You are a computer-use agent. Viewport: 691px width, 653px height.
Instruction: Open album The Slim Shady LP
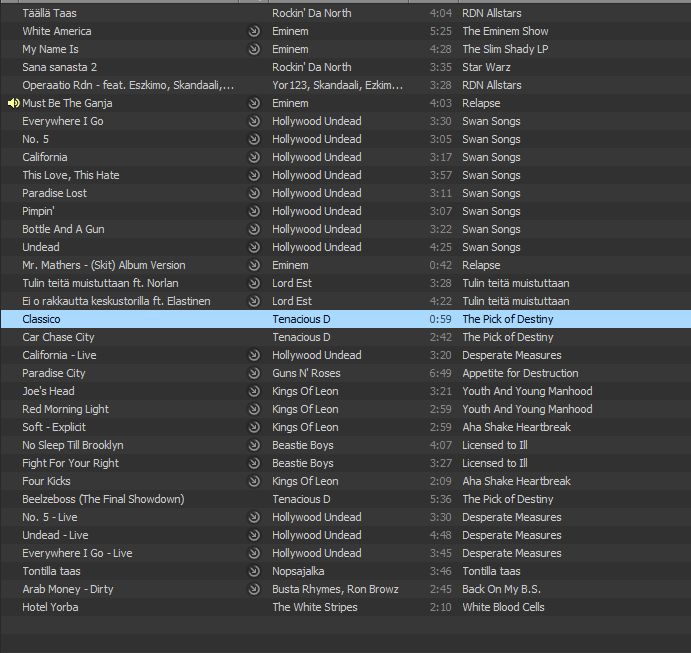click(x=505, y=49)
